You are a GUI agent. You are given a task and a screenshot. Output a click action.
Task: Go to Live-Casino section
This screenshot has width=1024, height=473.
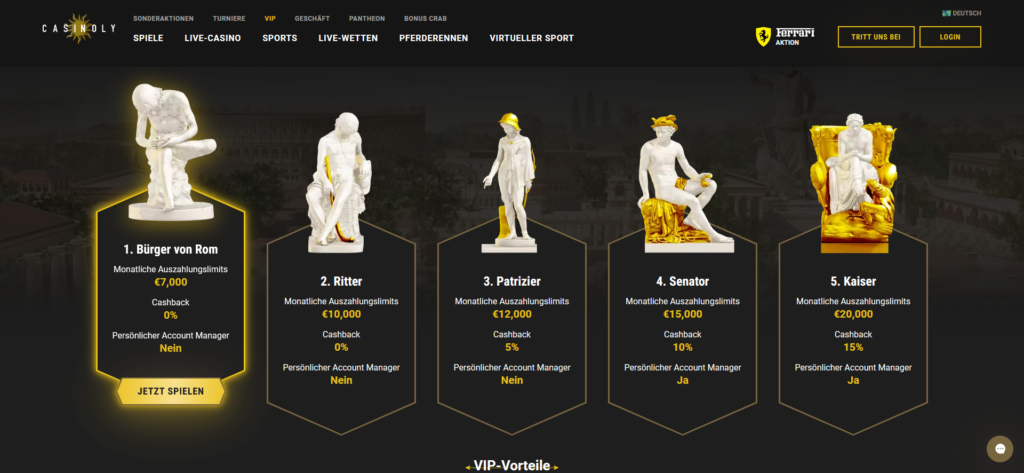(x=213, y=38)
